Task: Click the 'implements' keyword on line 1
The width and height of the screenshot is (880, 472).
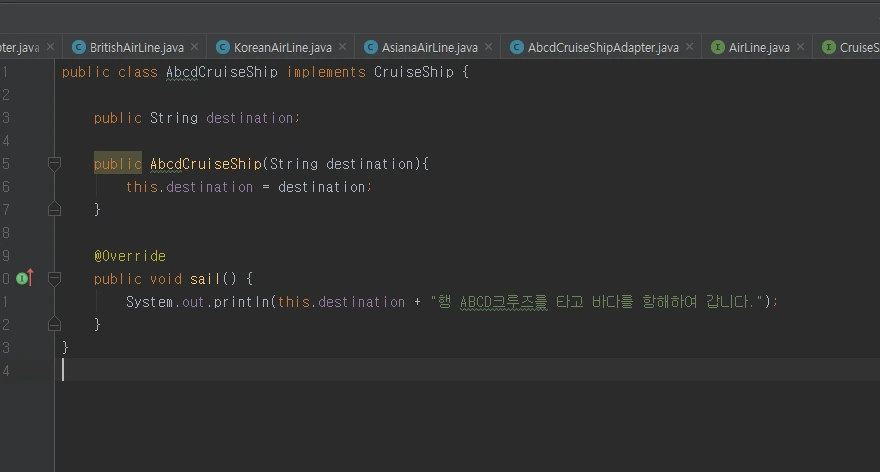Action: tap(326, 72)
